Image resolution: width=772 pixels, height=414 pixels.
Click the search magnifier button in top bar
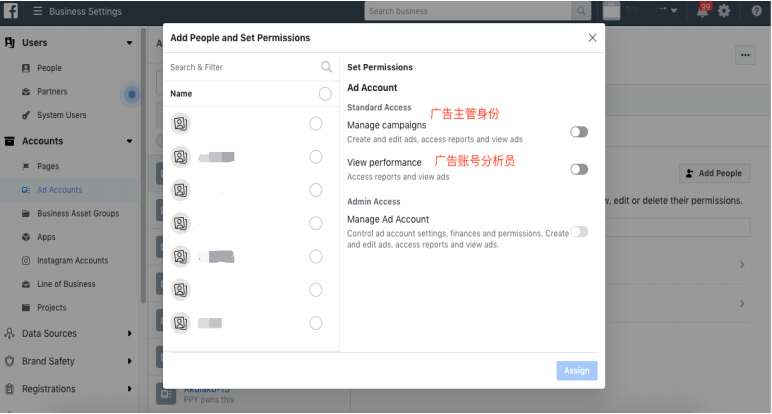coord(580,11)
